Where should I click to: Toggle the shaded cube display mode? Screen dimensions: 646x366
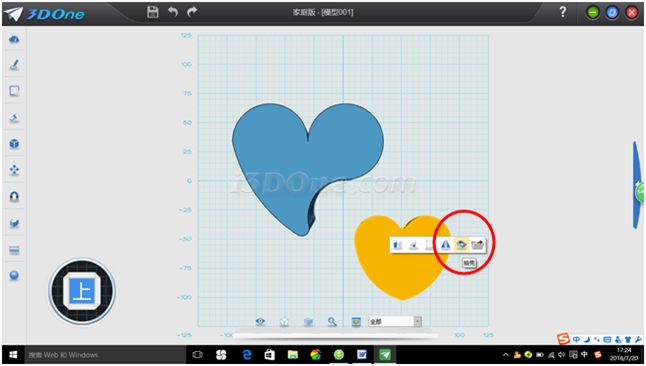tap(308, 321)
